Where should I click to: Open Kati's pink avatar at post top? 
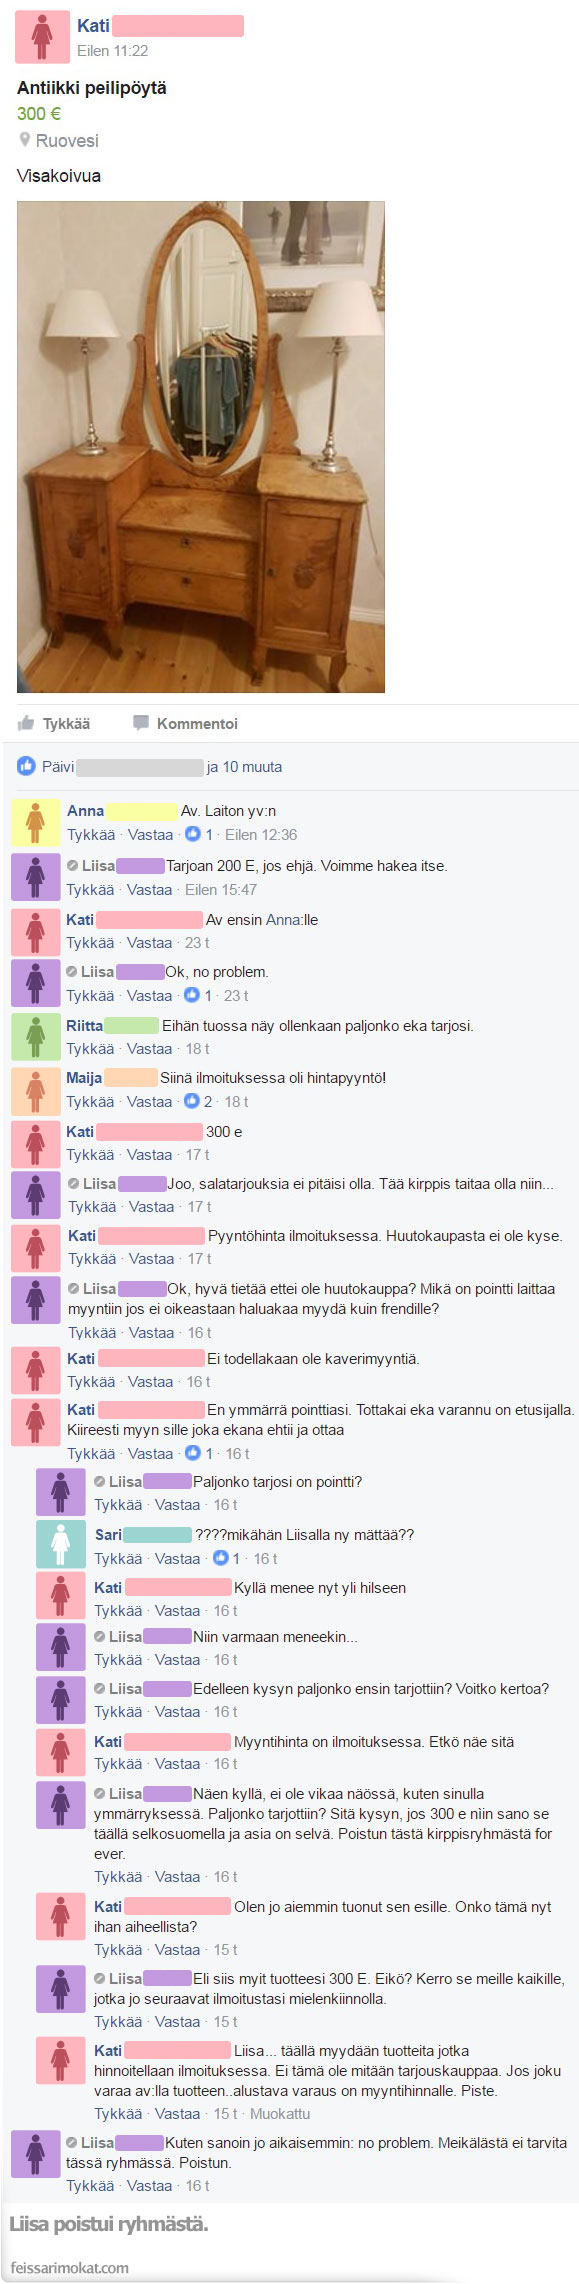pos(41,36)
